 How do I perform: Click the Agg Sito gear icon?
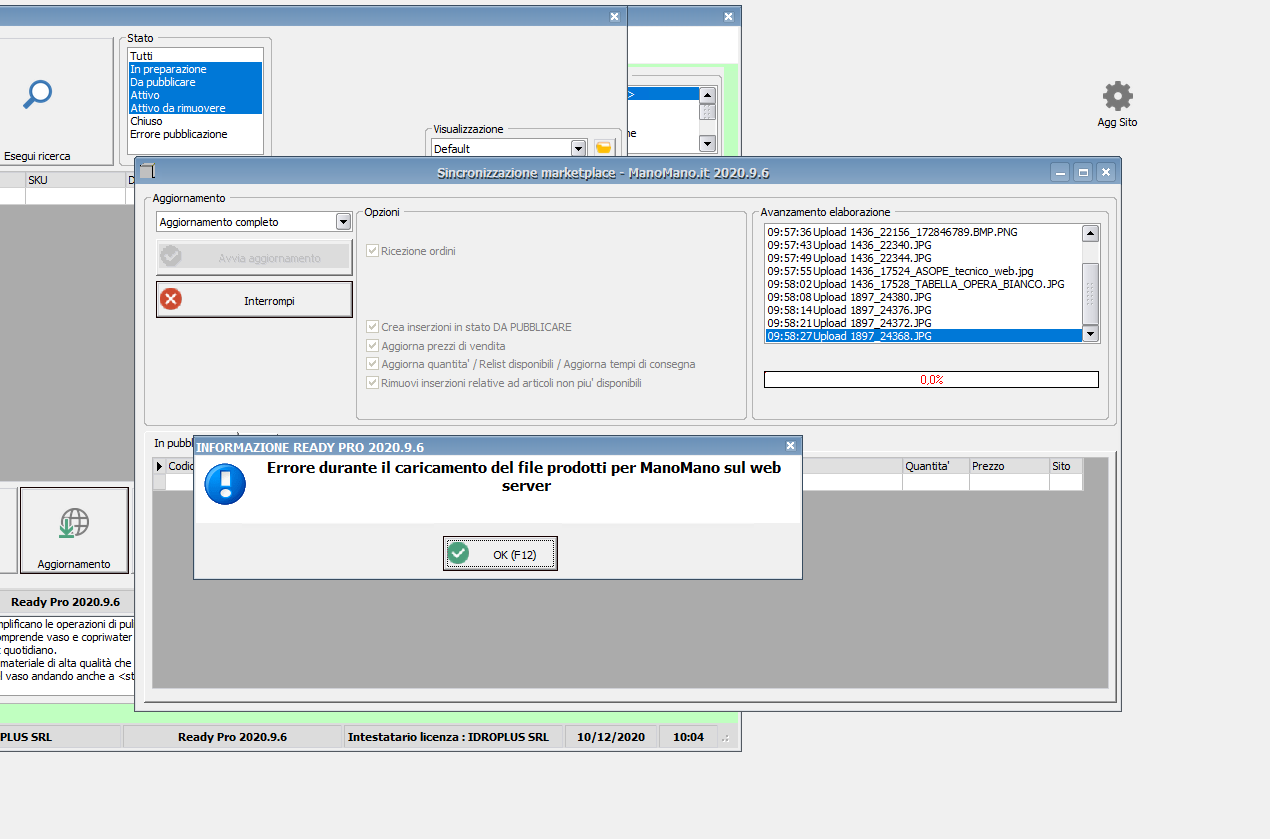[x=1117, y=96]
